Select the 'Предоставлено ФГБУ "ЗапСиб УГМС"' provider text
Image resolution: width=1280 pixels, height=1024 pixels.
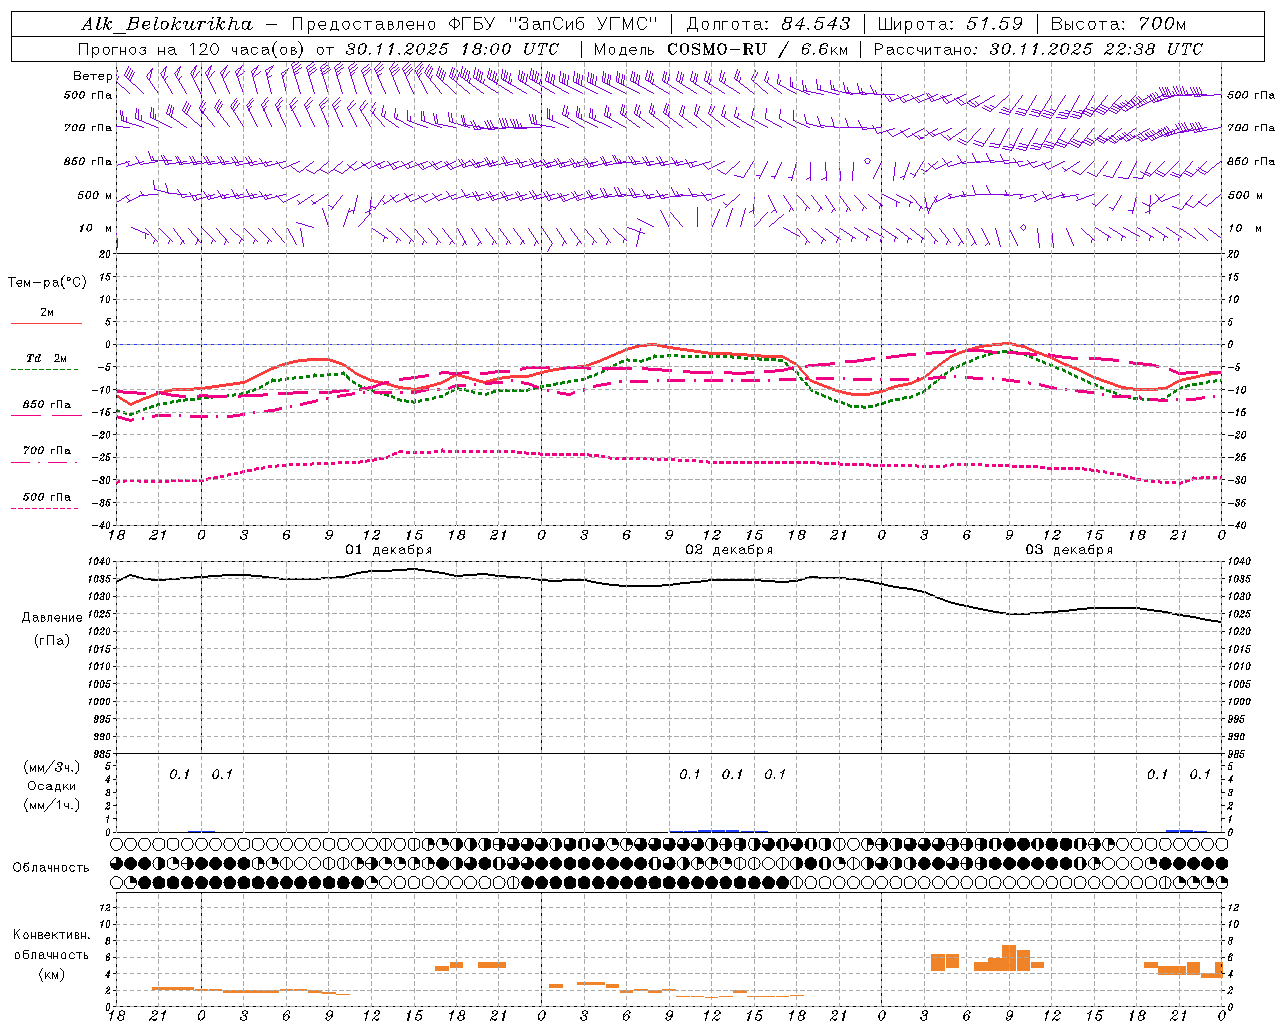(474, 24)
